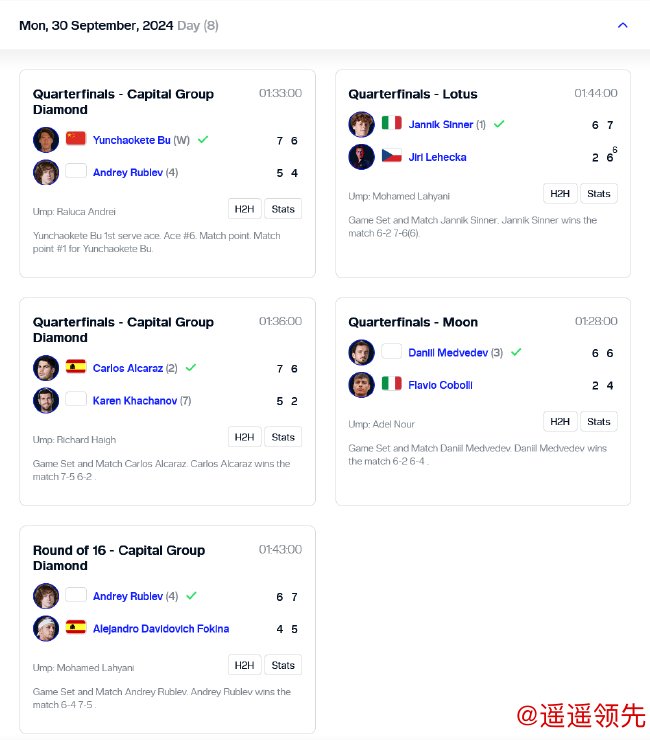The image size is (650, 740).
Task: Go to Alejandro Davidovich Fokina's profile
Action: [x=161, y=629]
